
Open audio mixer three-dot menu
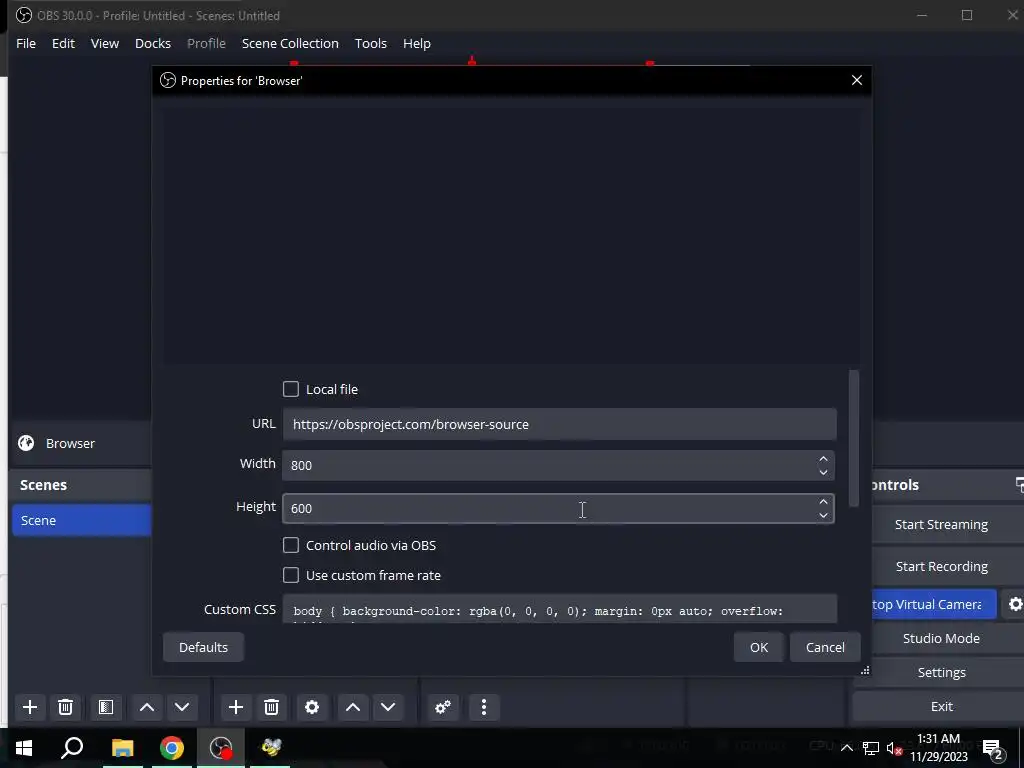pos(484,707)
